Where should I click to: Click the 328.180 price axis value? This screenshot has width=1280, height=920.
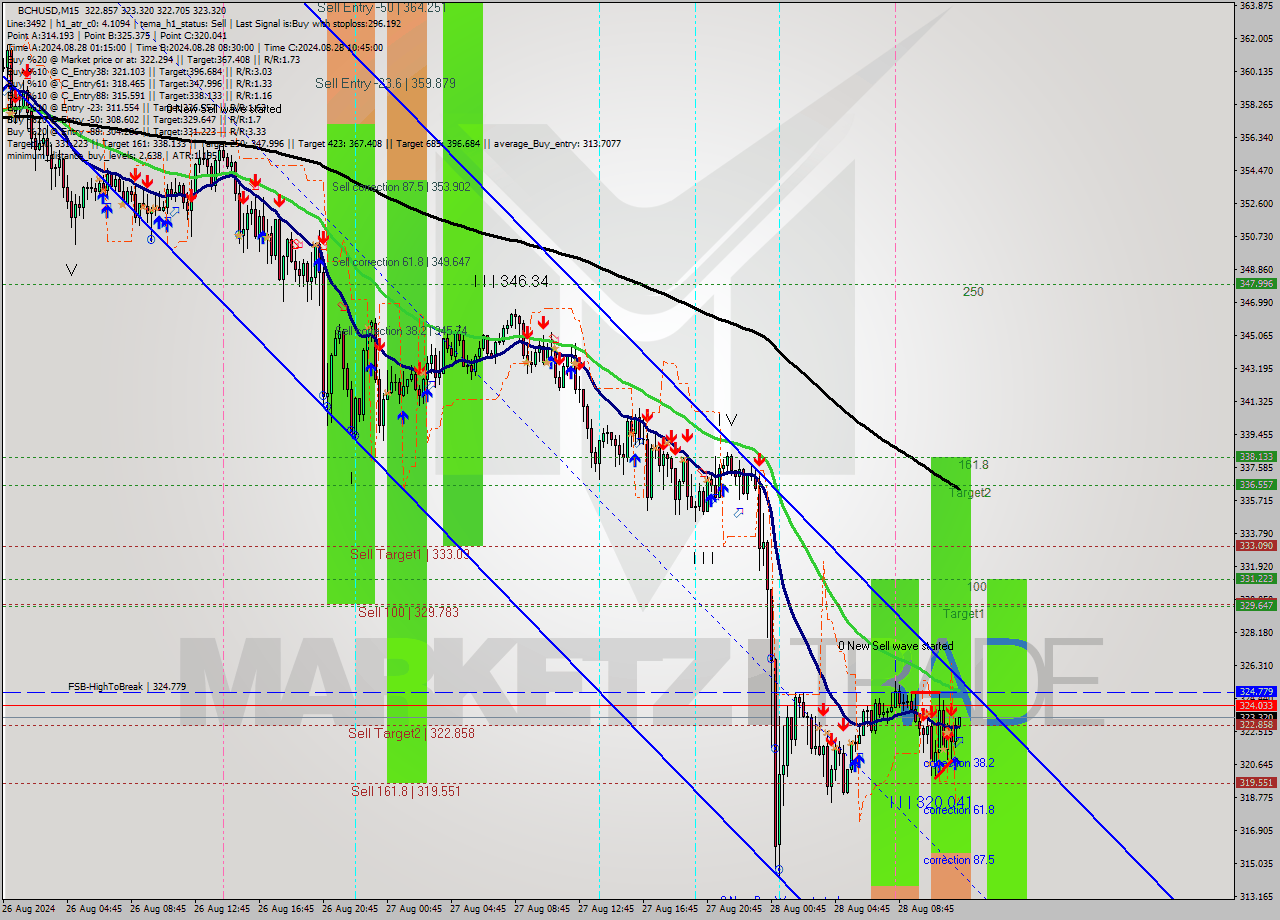tap(1256, 633)
